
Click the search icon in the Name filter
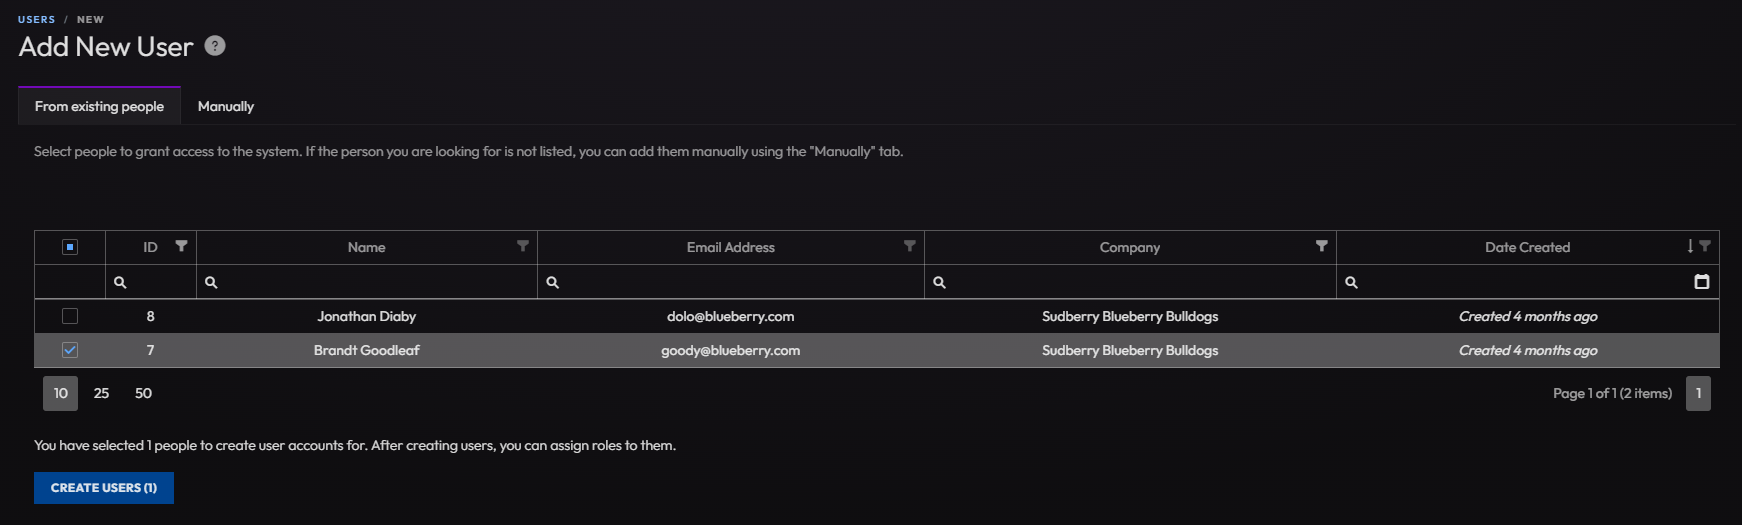pos(211,282)
